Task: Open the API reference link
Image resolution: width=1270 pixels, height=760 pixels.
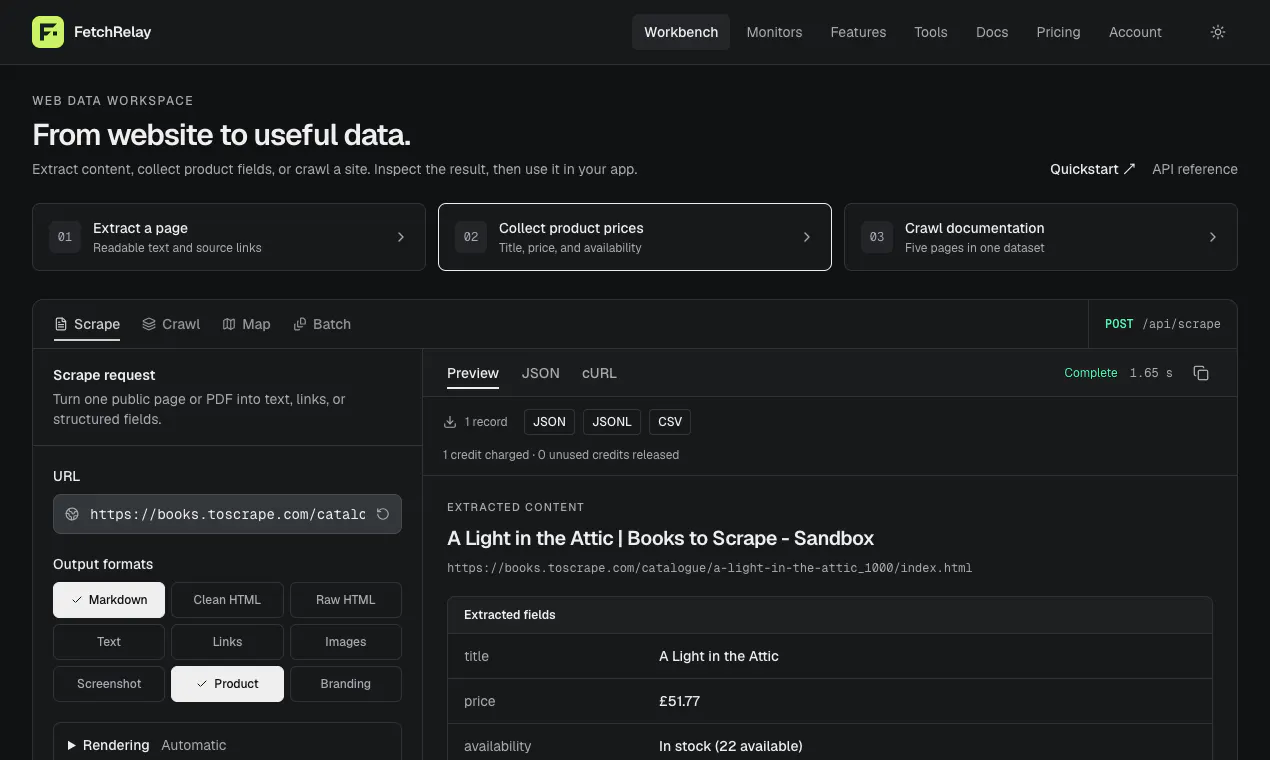Action: (x=1195, y=169)
